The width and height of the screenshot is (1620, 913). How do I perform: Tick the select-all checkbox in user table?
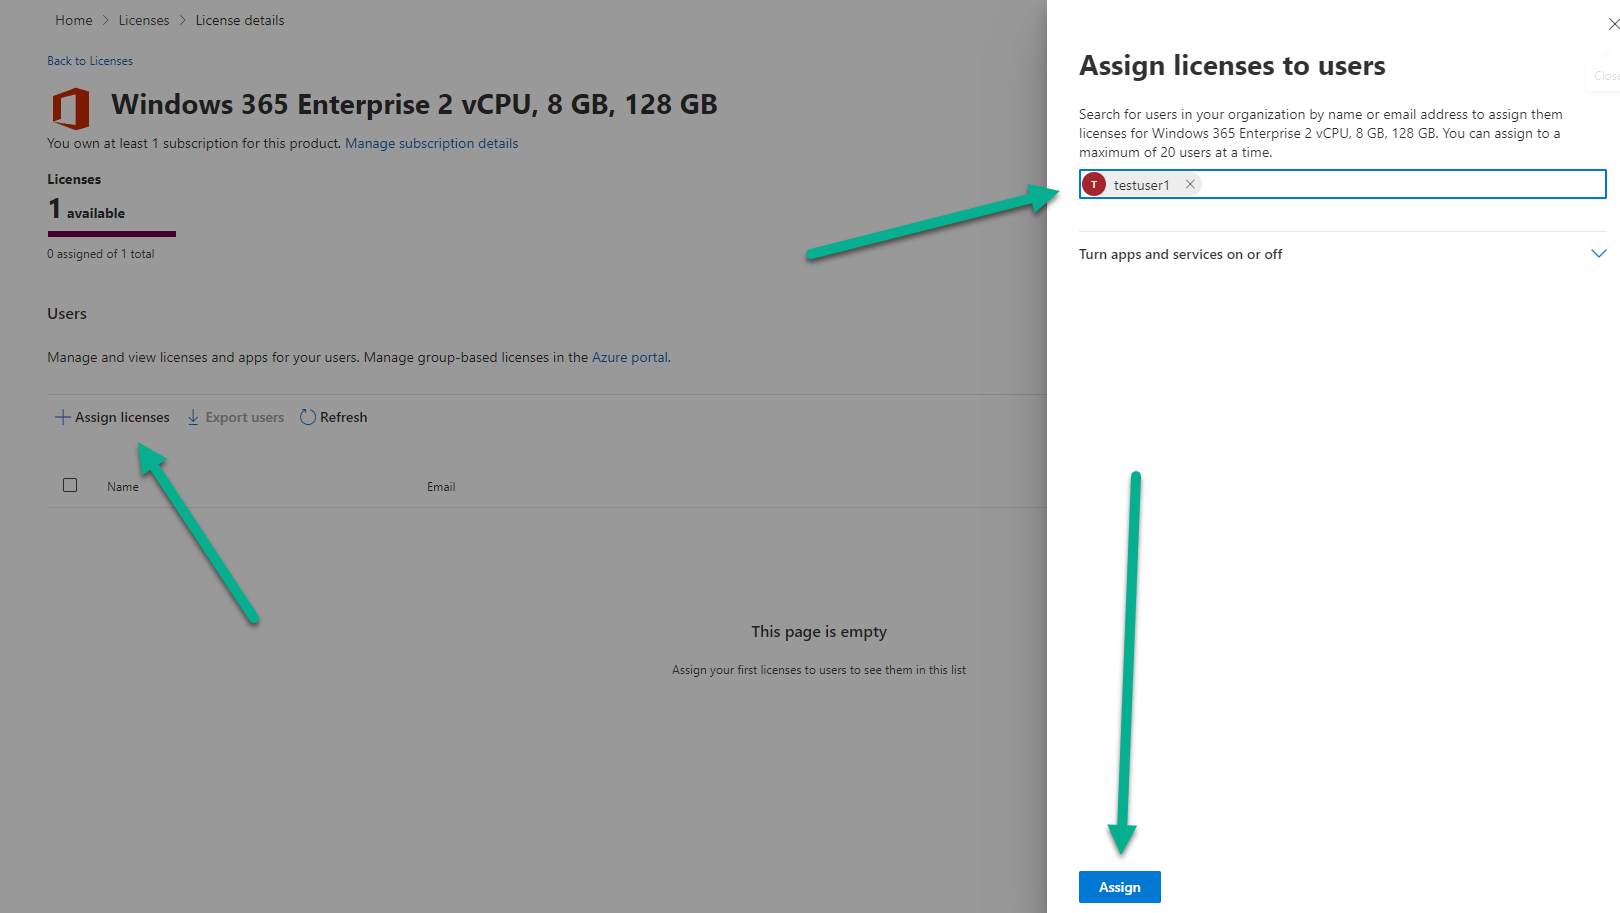pos(70,485)
